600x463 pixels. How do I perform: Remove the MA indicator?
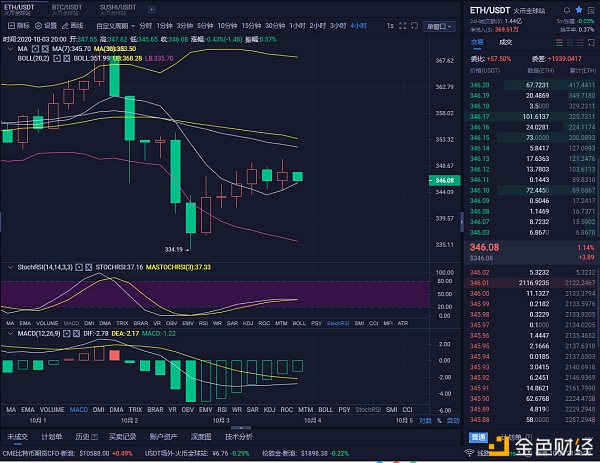pyautogui.click(x=45, y=49)
